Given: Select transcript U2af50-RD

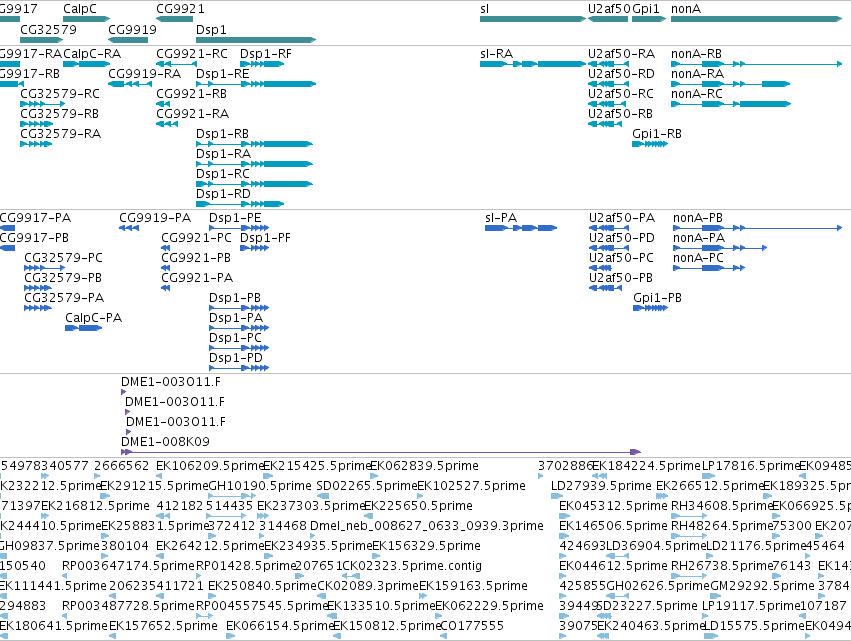Looking at the screenshot, I should point(608,84).
